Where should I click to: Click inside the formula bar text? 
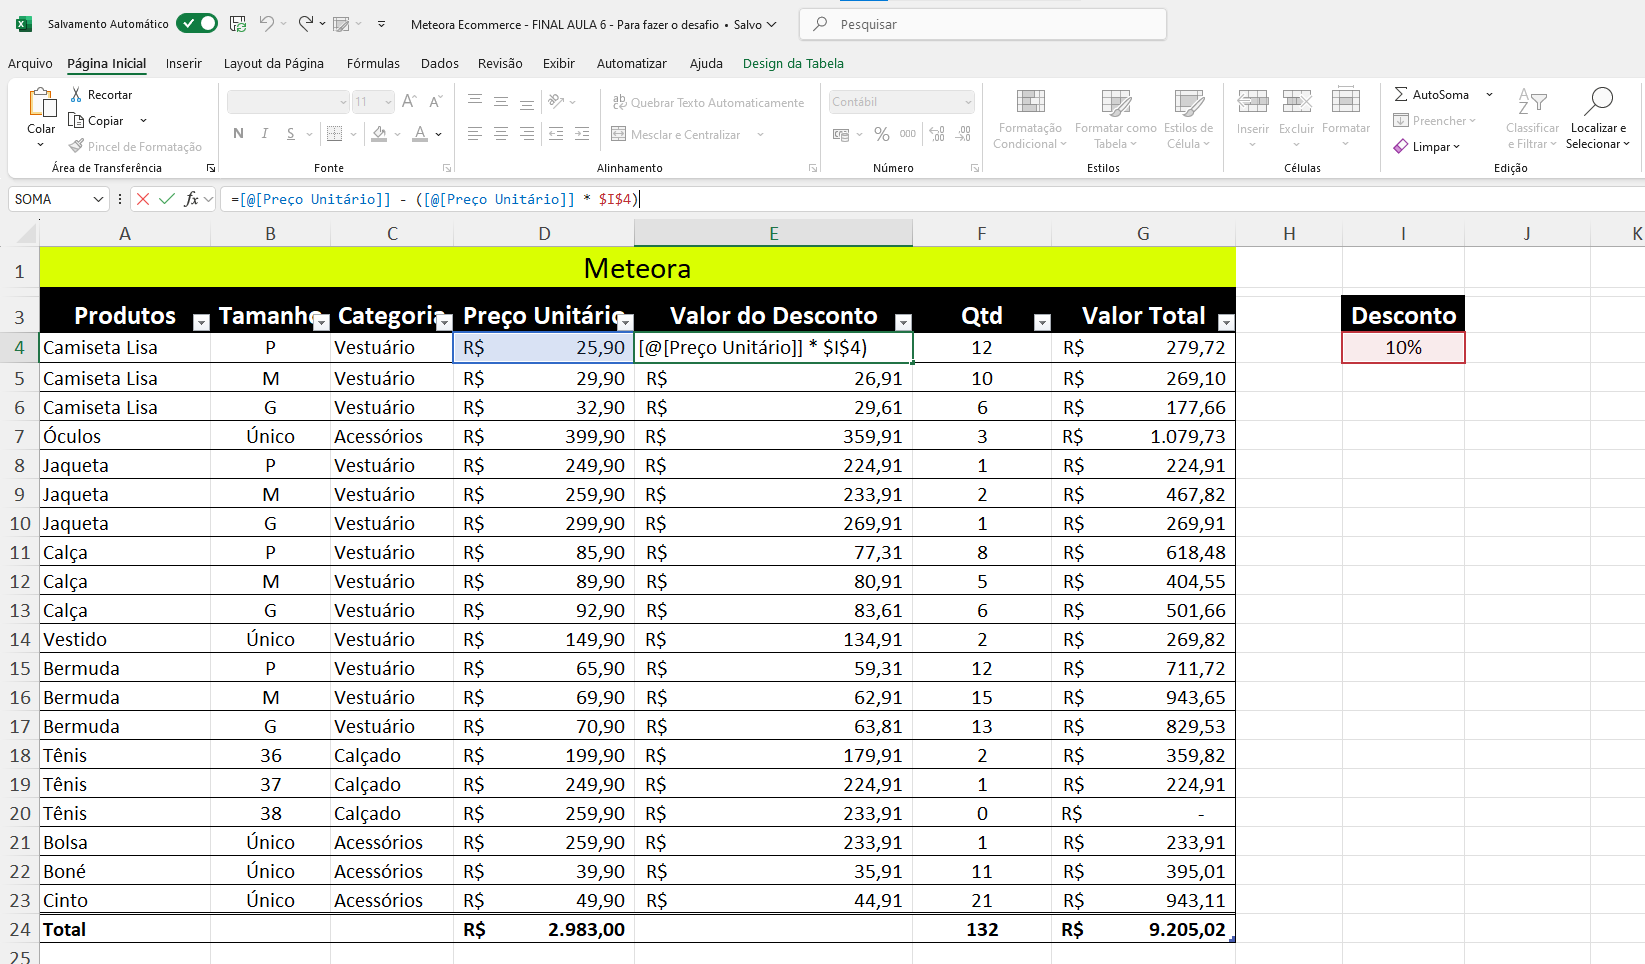[435, 199]
